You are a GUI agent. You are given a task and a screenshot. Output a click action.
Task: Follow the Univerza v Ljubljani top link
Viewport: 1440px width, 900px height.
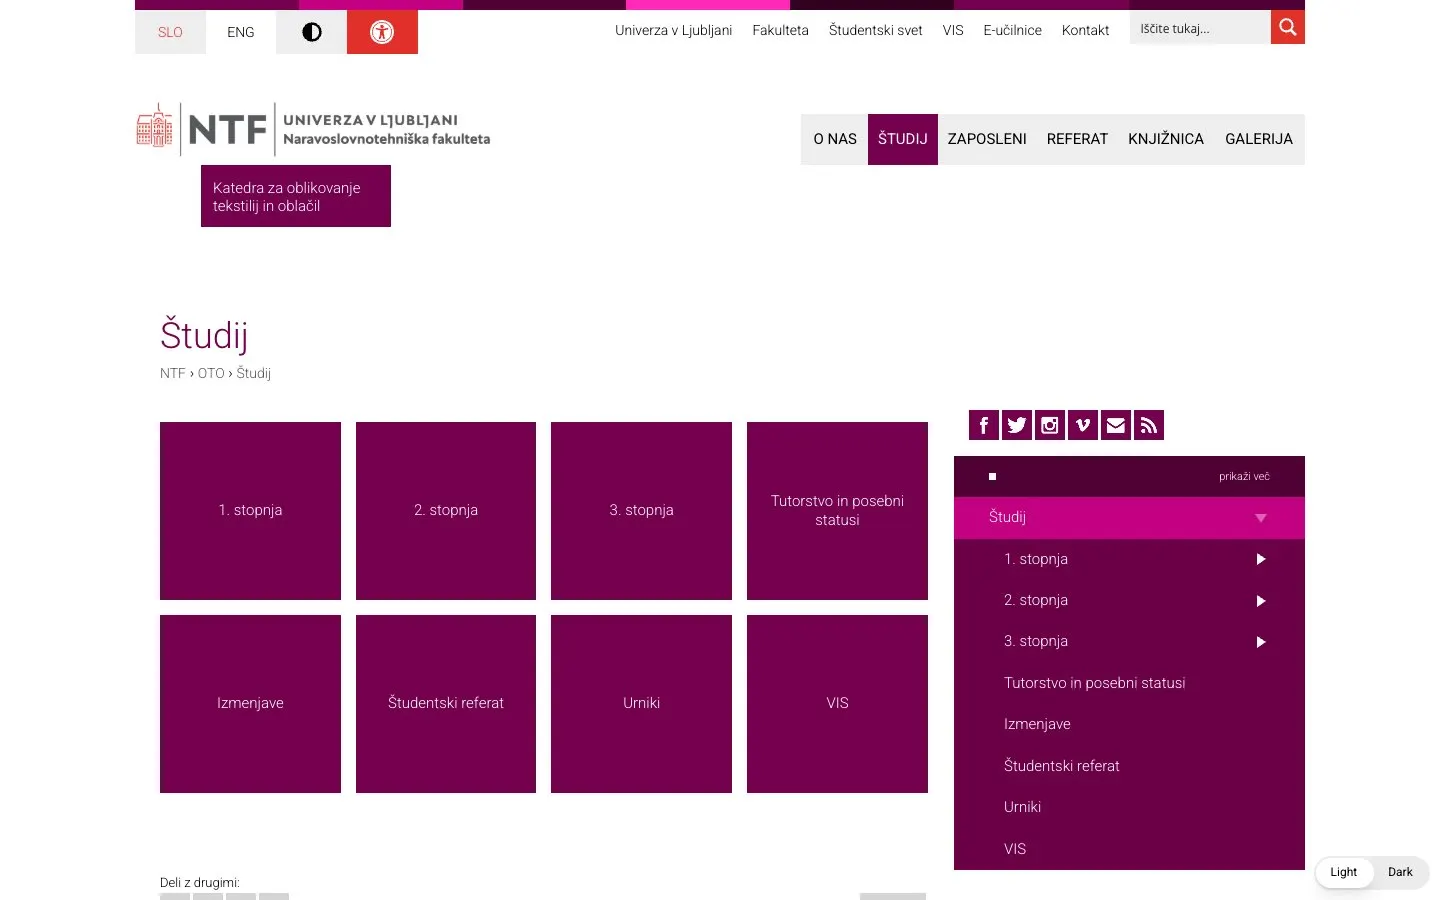pos(673,30)
